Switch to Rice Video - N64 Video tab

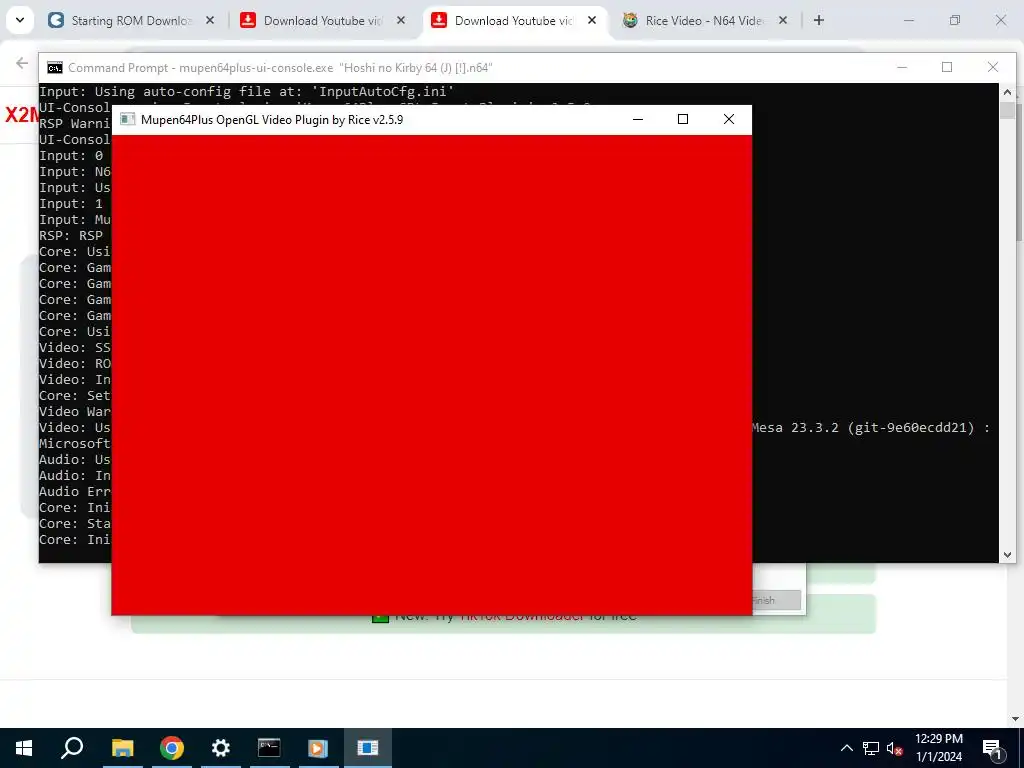click(x=705, y=20)
